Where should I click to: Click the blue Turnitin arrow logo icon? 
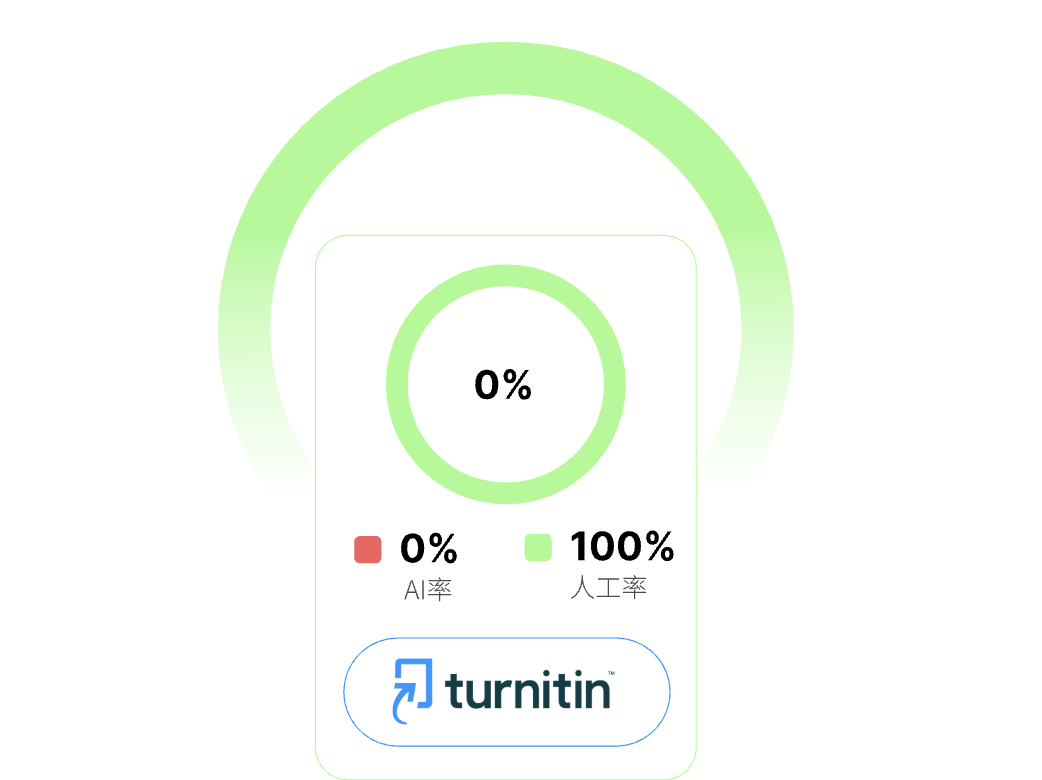[x=413, y=690]
